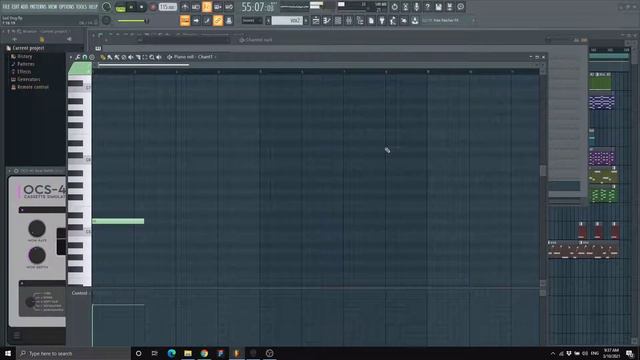Click the render as audio icon
This screenshot has width=640, height=360.
449,7
